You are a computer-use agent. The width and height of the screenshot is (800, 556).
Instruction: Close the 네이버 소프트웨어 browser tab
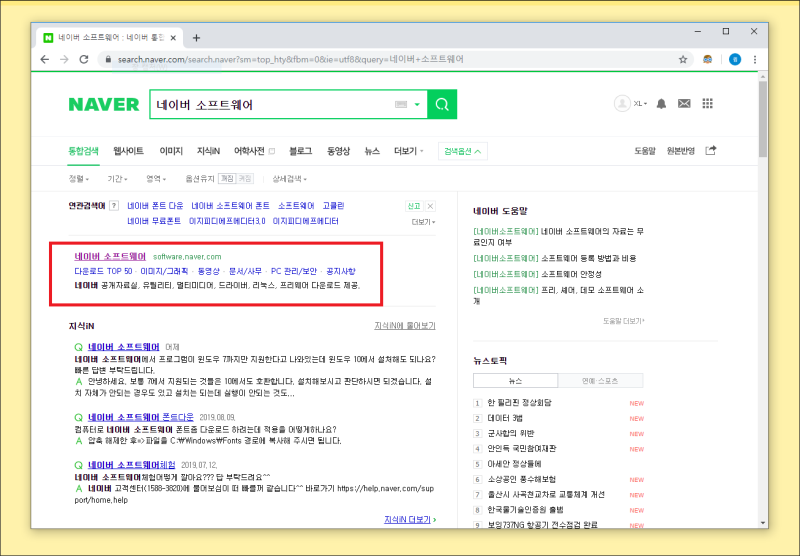[173, 38]
